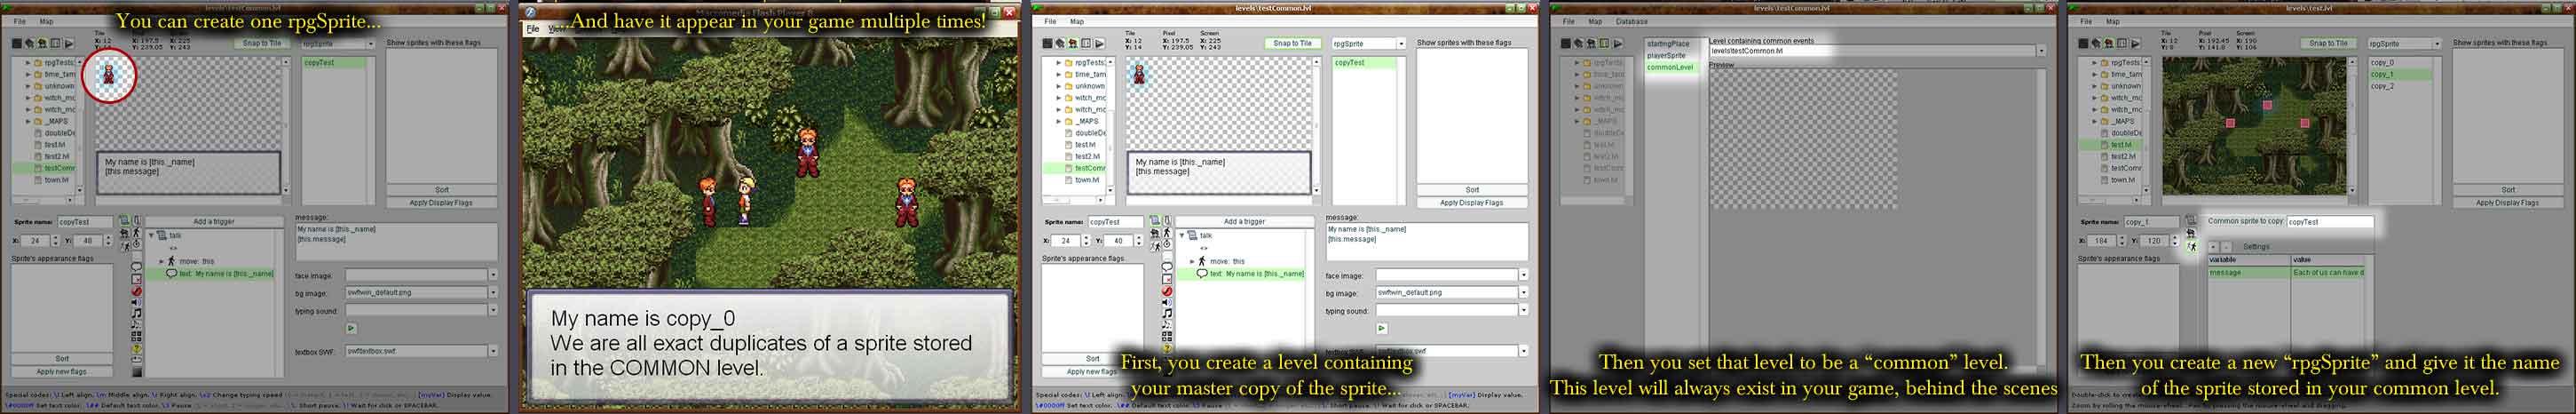The height and width of the screenshot is (414, 2576).
Task: Click 'Add a trigger' in the 'First, you create' panel
Action: [x=1244, y=221]
